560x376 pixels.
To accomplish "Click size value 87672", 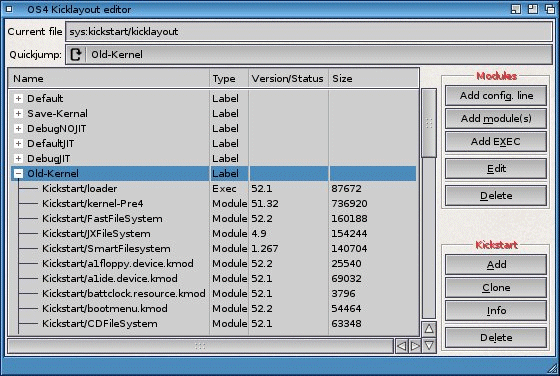I will [346, 189].
